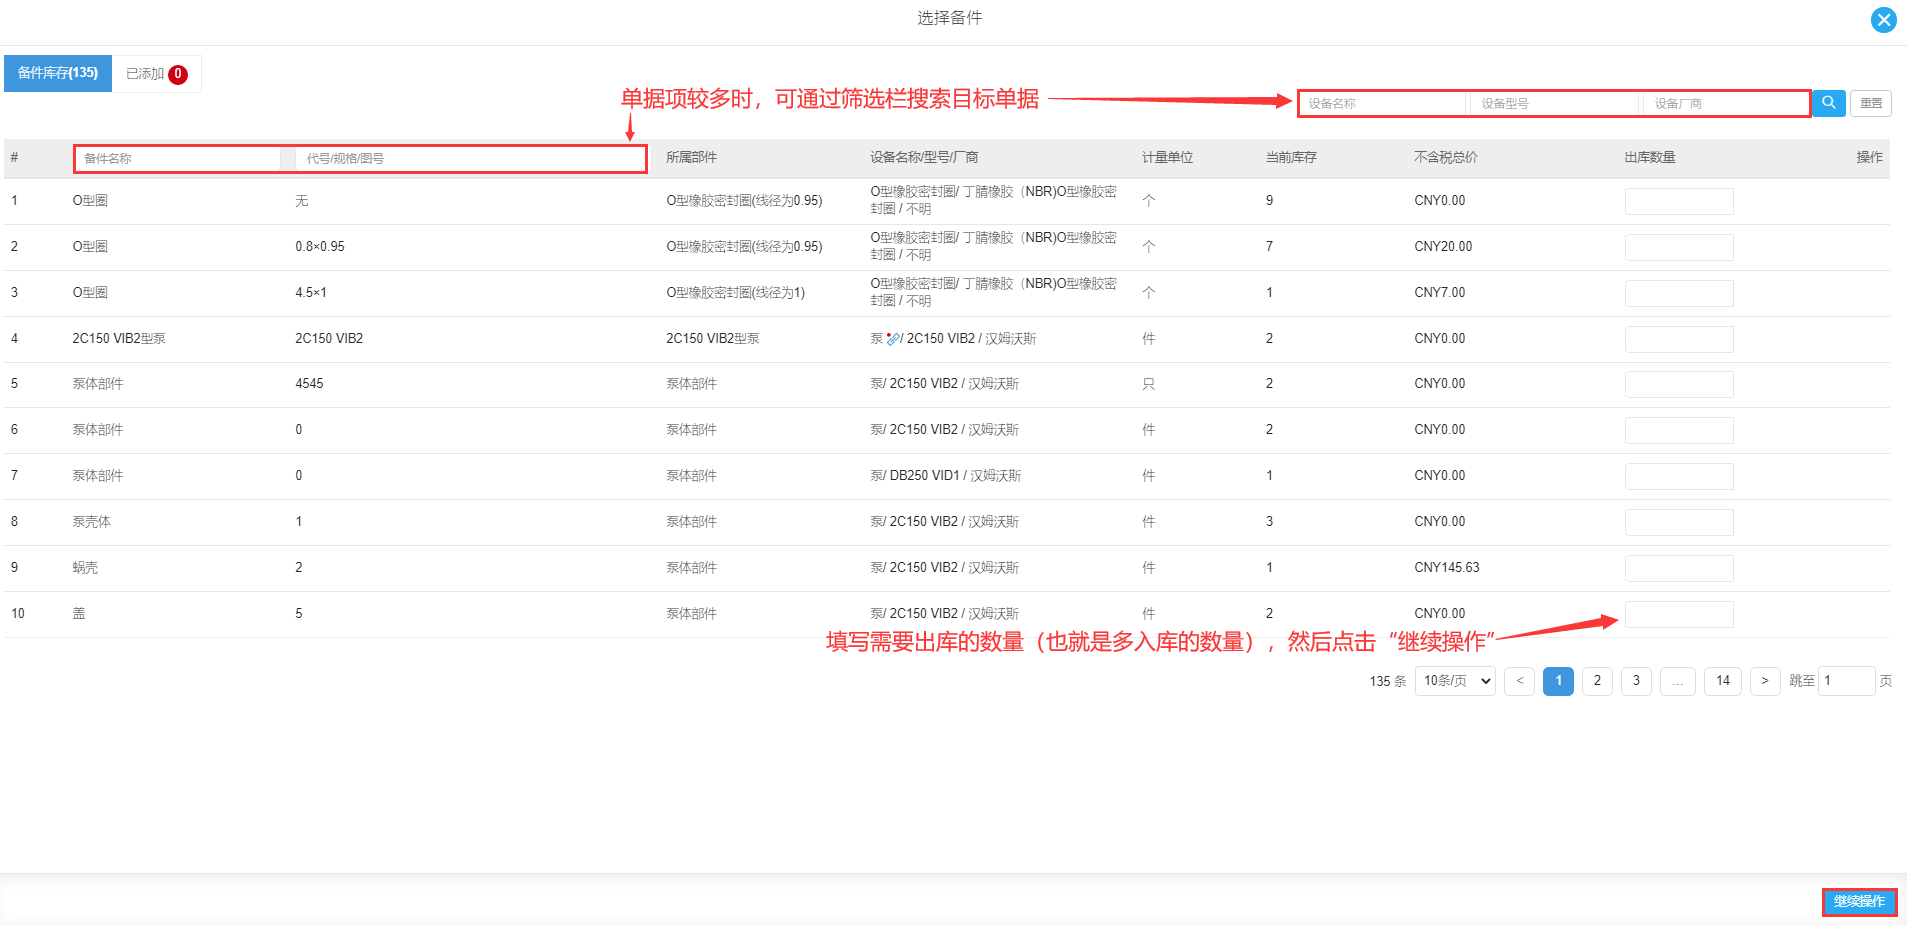Click the 当前库存 column header
The width and height of the screenshot is (1907, 925).
[1291, 158]
